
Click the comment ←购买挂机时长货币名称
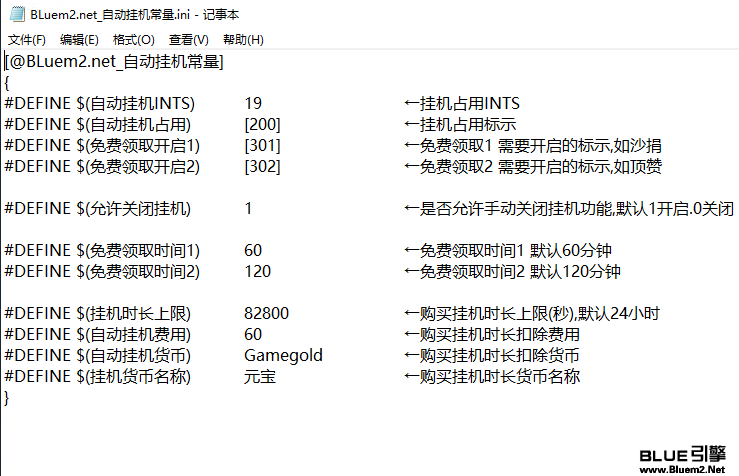pyautogui.click(x=492, y=377)
